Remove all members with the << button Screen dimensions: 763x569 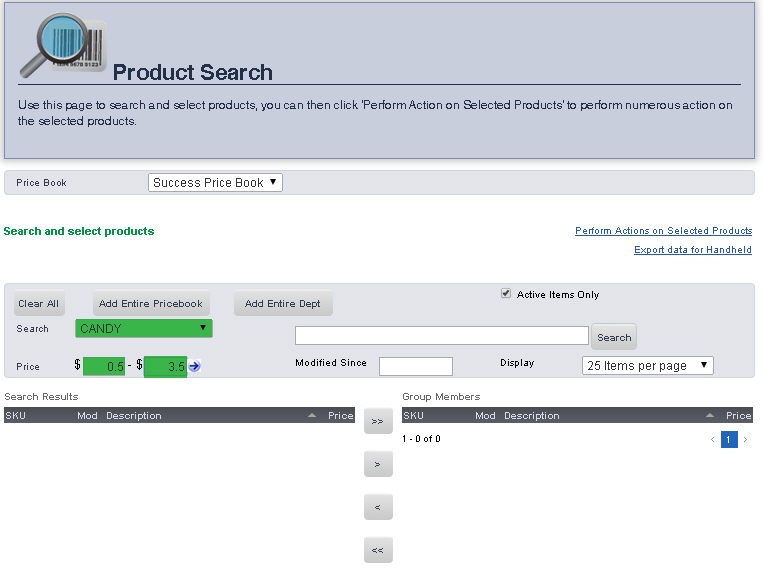377,550
